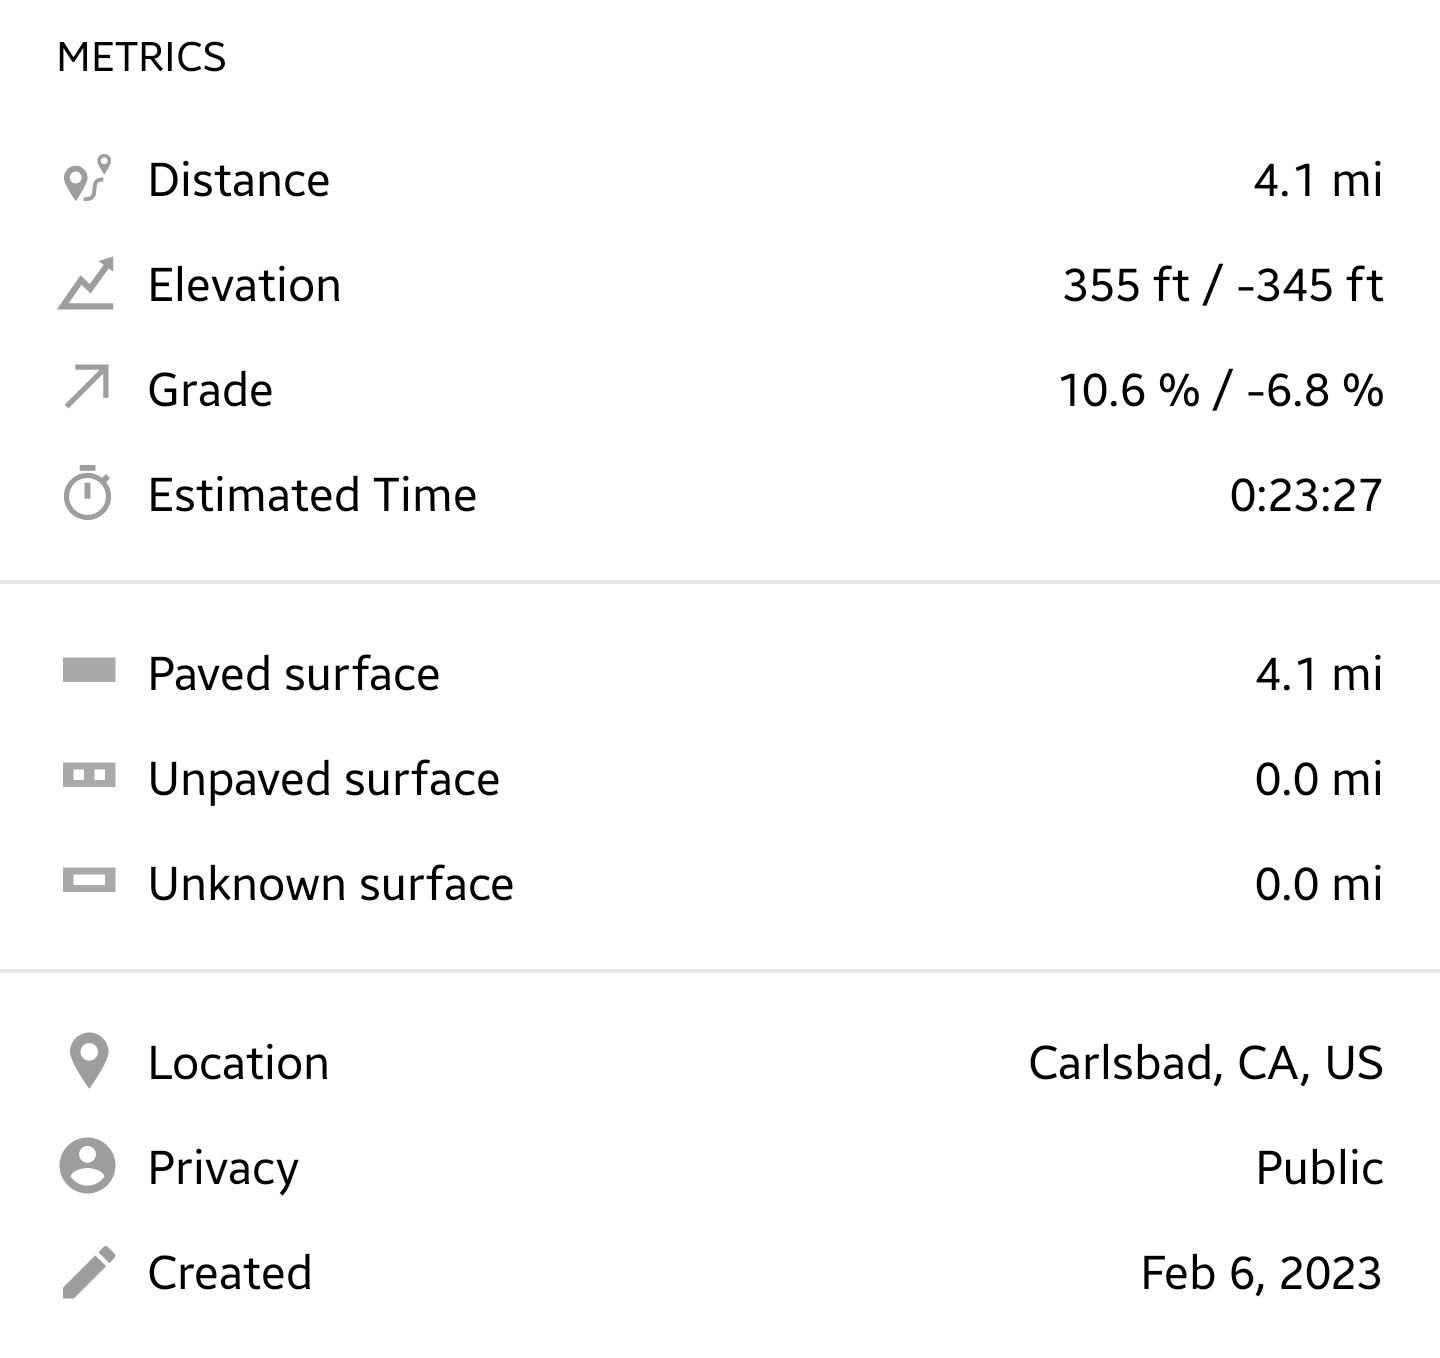The width and height of the screenshot is (1440, 1358).
Task: Click the Unpaved surface label
Action: [x=324, y=779]
